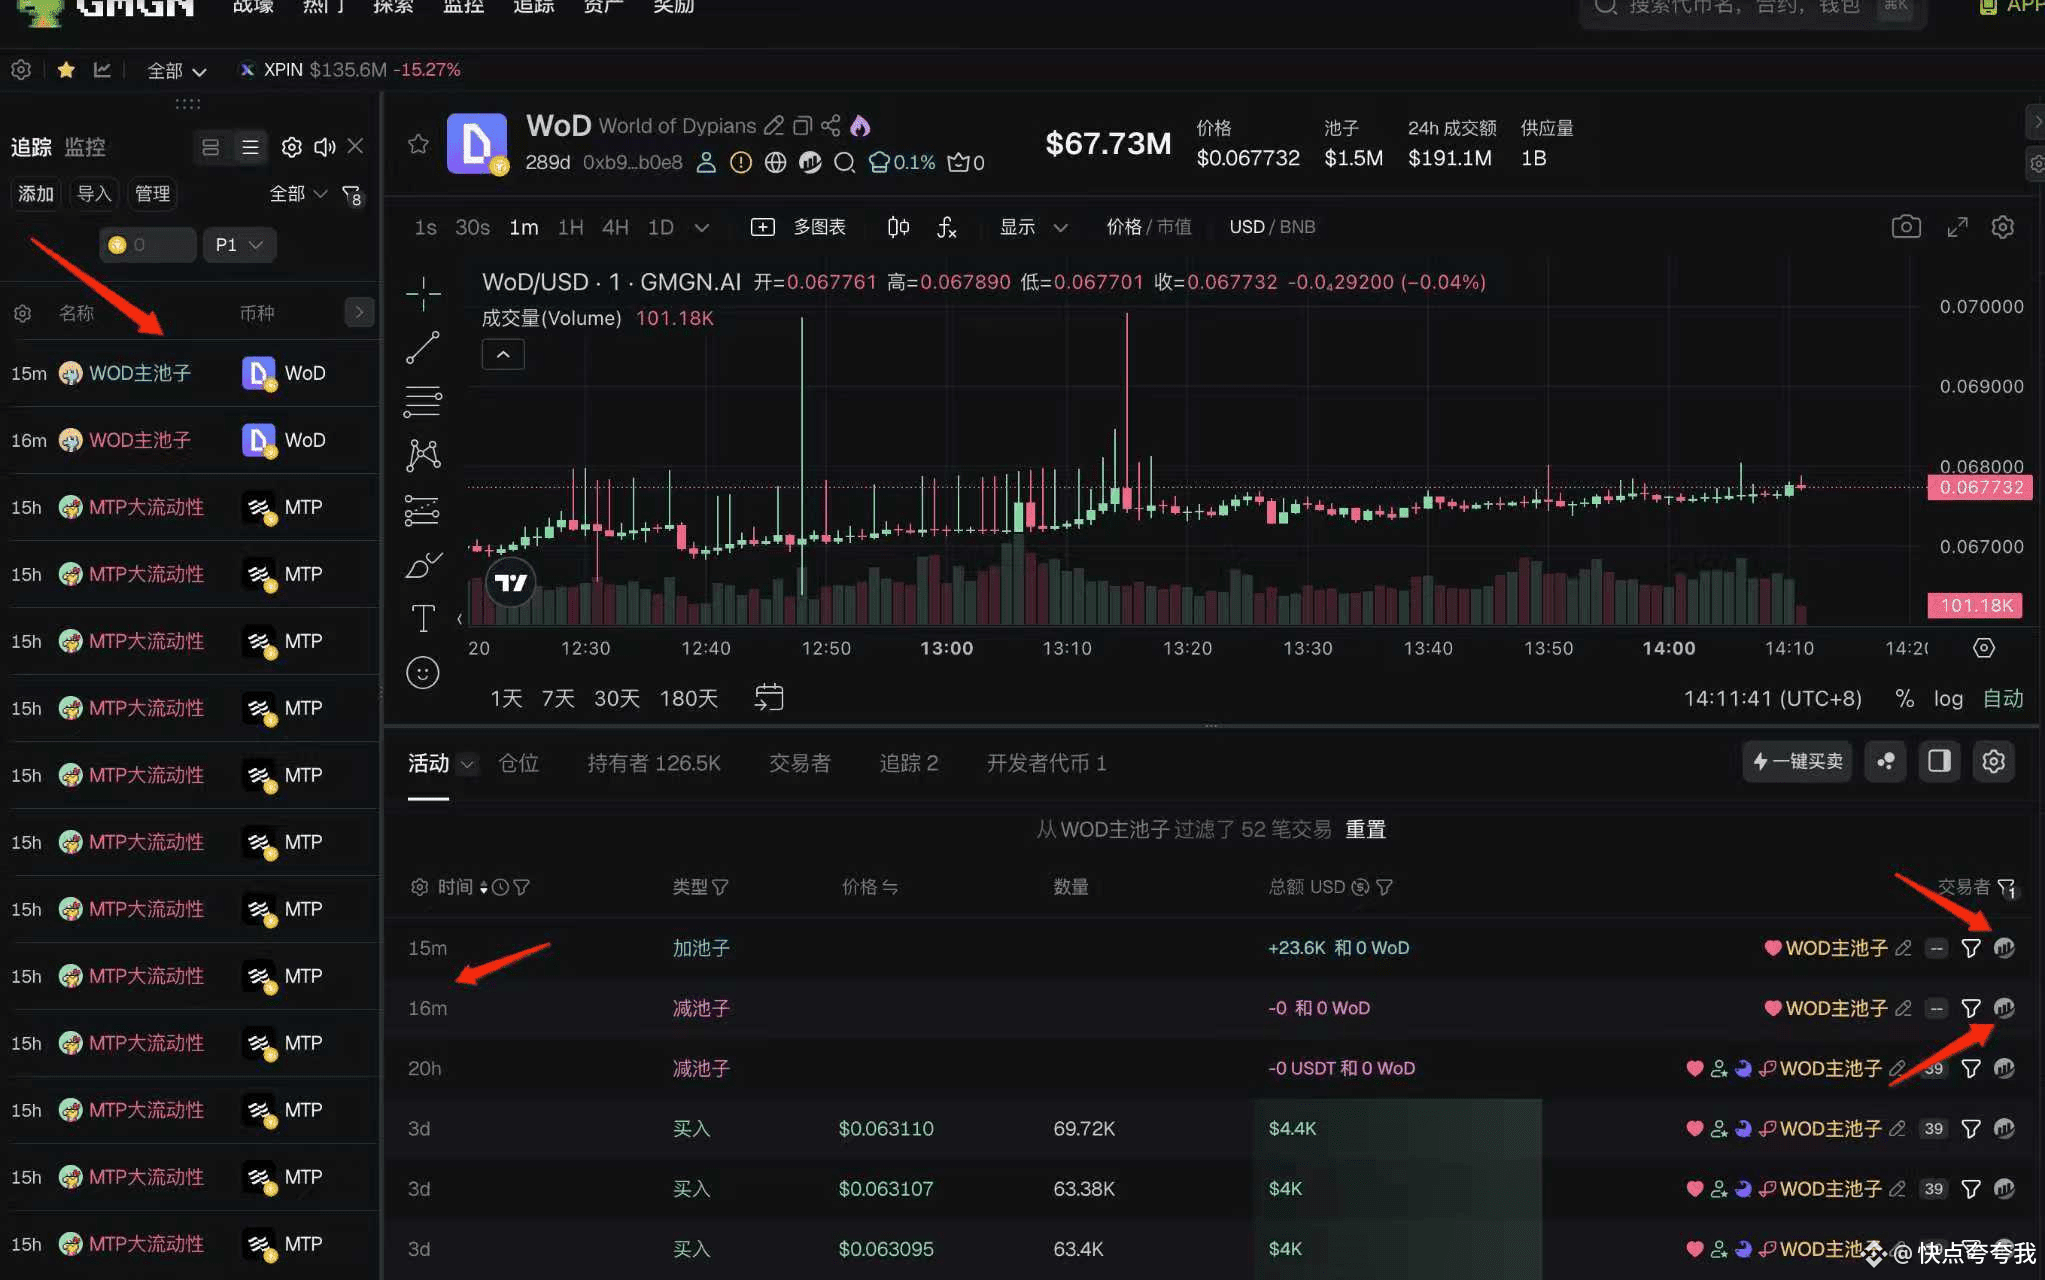Toggle percent scale on chart axis

coord(1904,698)
